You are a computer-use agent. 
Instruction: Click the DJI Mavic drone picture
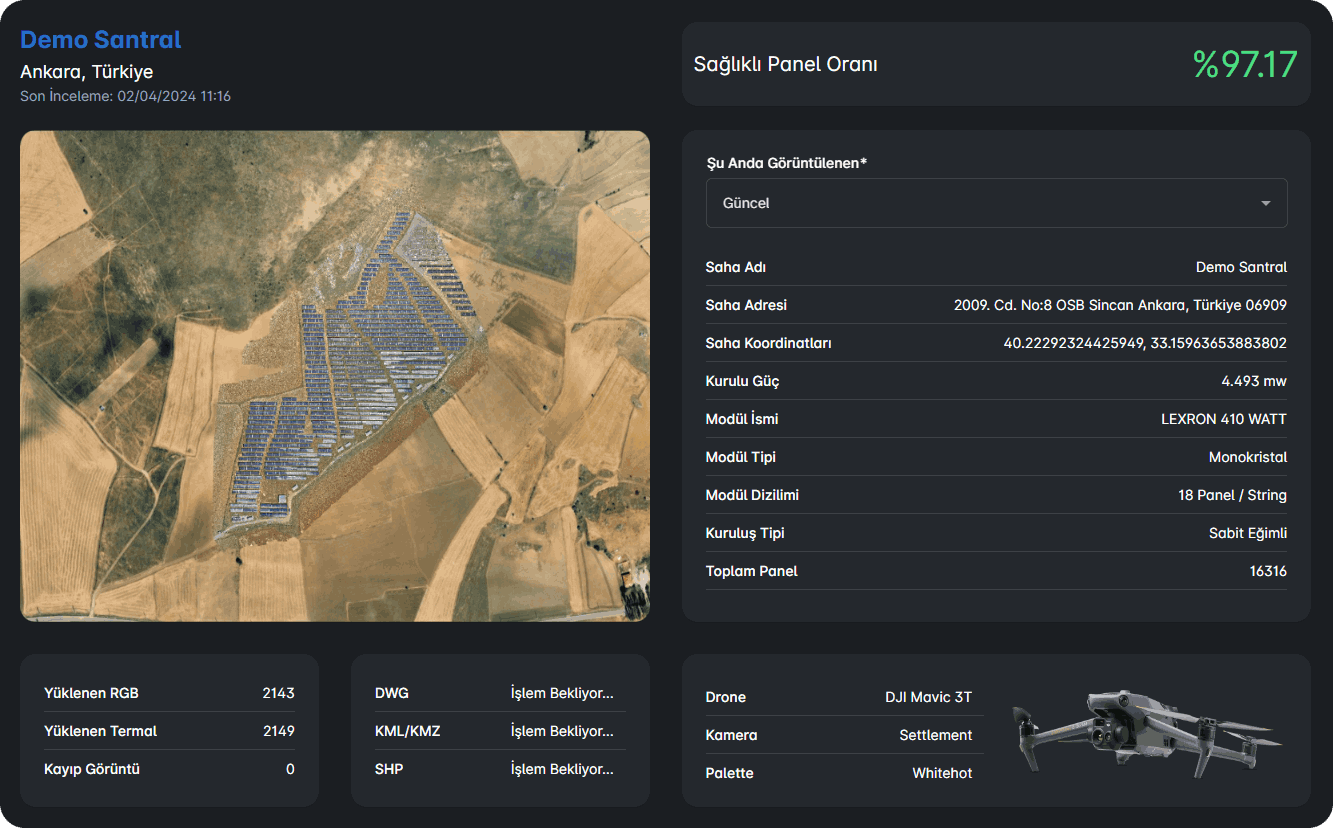(1145, 731)
